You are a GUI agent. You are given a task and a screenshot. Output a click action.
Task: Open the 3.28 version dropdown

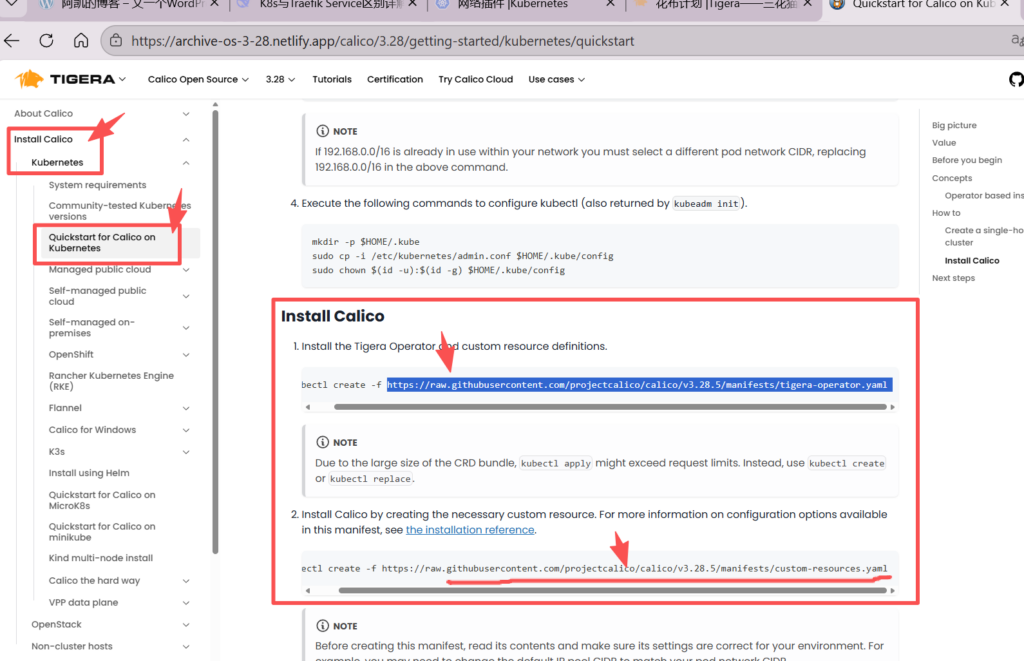click(x=280, y=79)
